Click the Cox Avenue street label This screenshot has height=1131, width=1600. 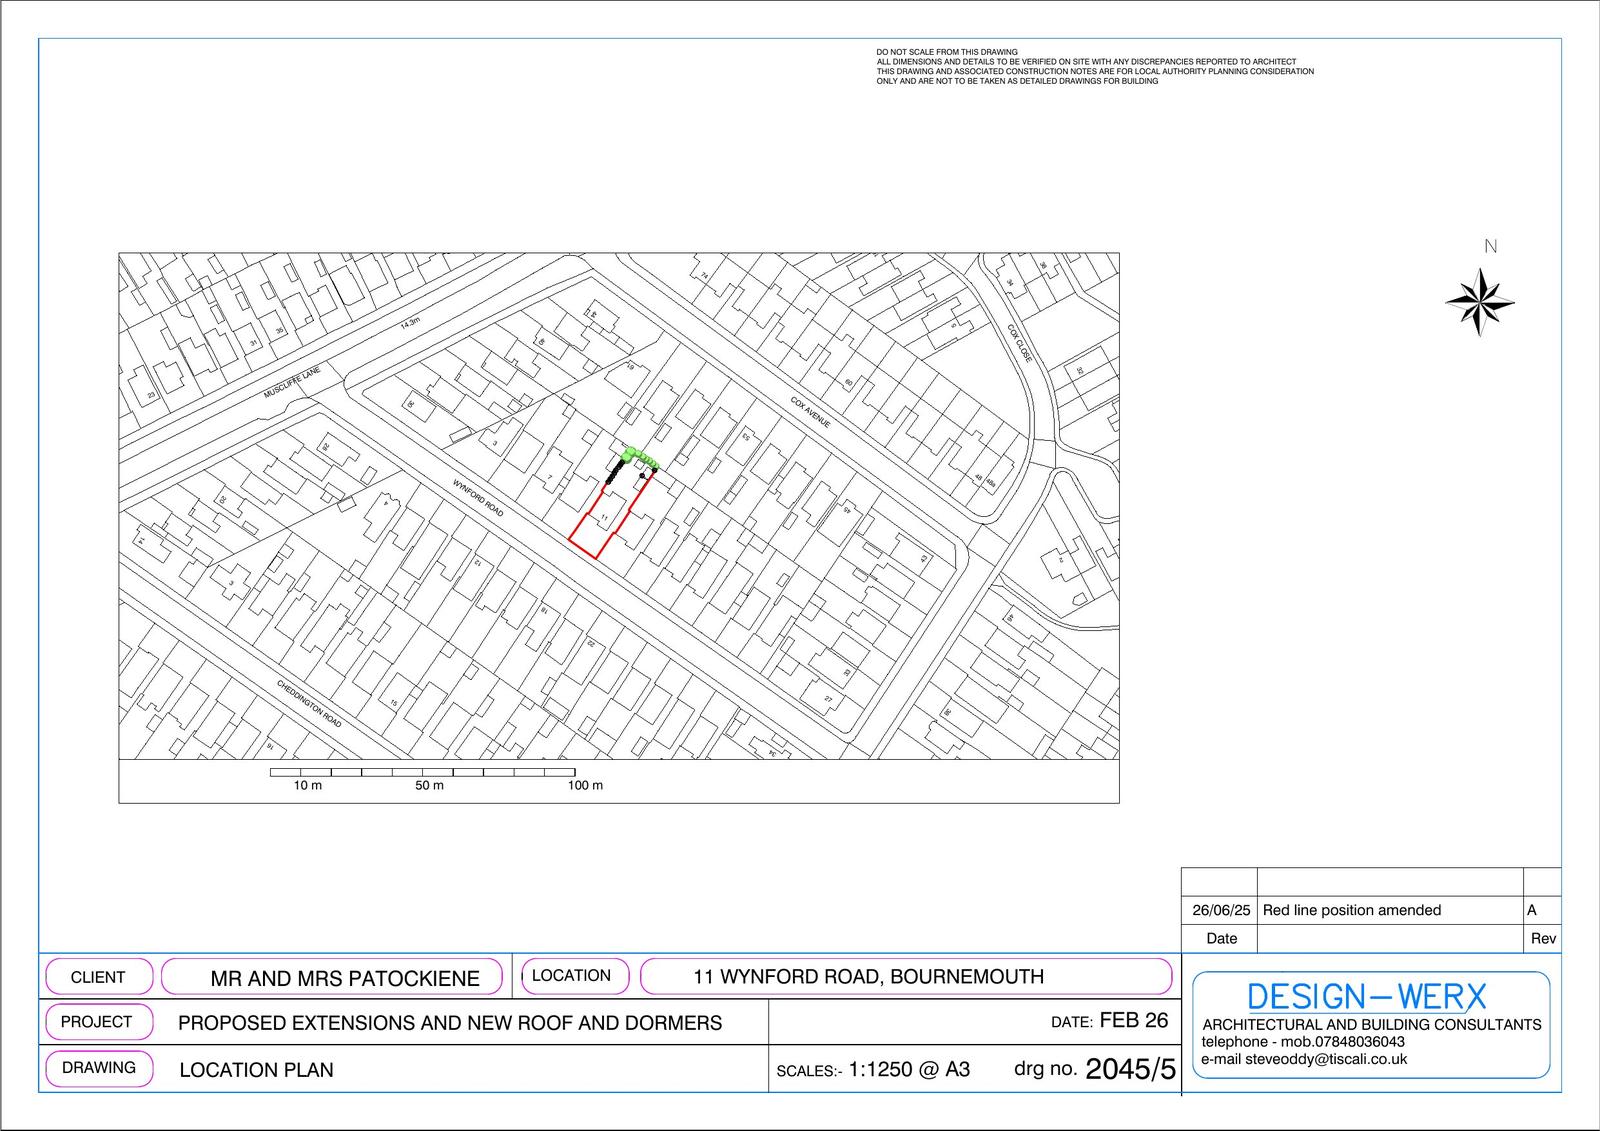810,412
